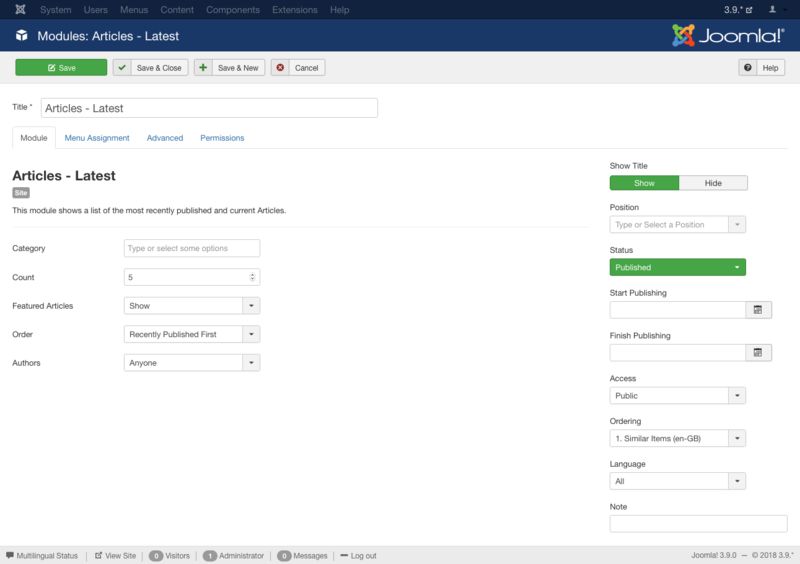Click the plus icon for Save & New

pyautogui.click(x=203, y=67)
